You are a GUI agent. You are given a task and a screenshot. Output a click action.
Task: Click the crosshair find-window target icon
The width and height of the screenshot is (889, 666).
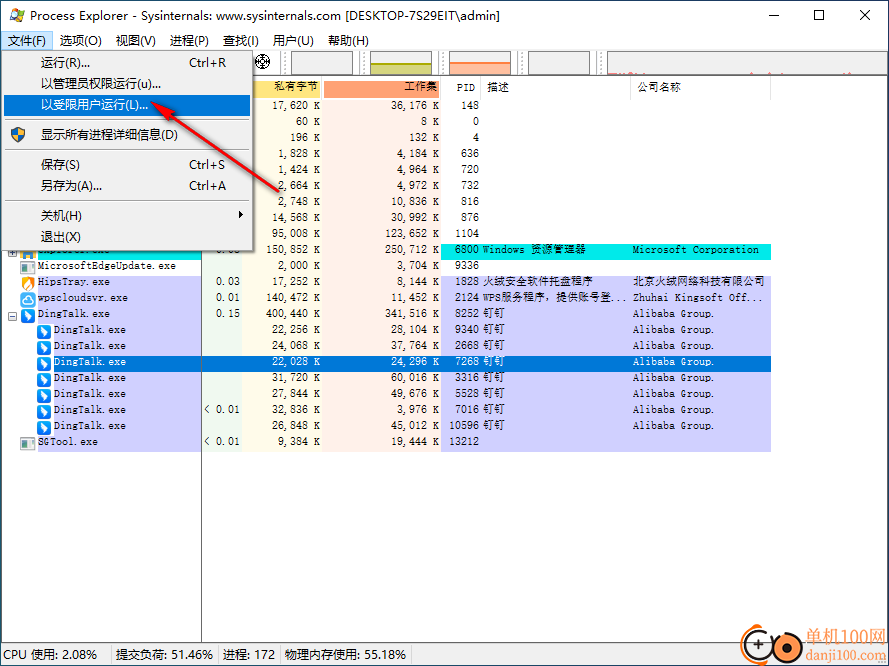coord(262,61)
